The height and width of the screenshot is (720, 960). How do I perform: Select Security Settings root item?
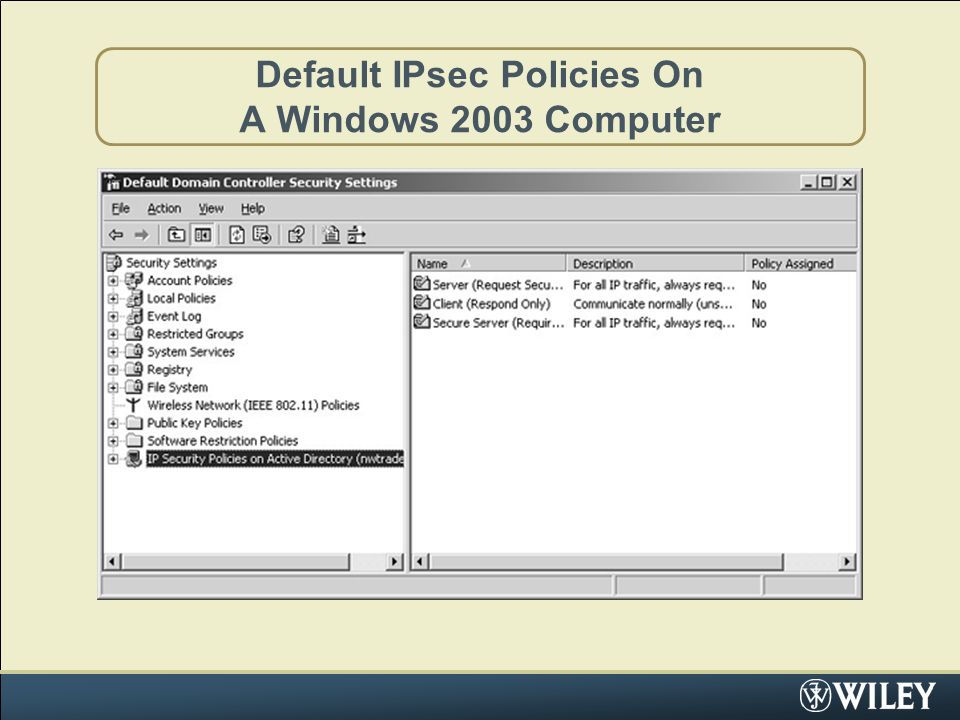[171, 263]
